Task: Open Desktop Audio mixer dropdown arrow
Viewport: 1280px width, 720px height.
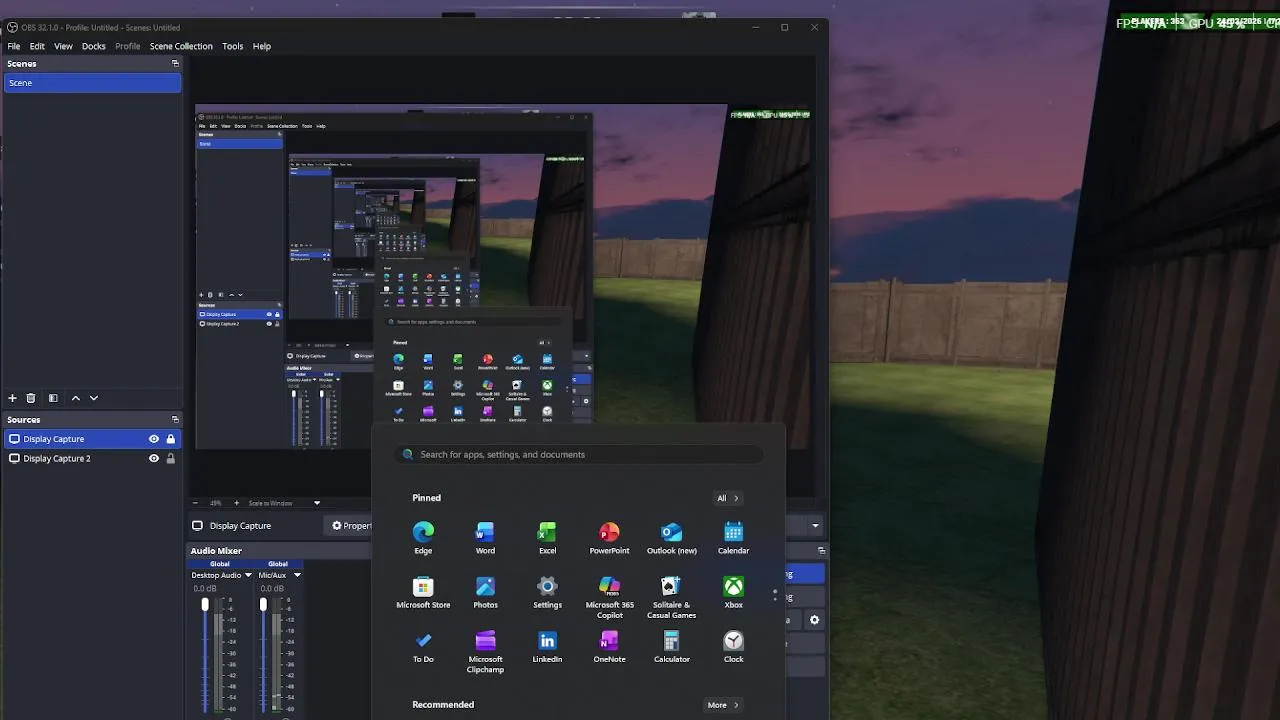Action: coord(246,575)
